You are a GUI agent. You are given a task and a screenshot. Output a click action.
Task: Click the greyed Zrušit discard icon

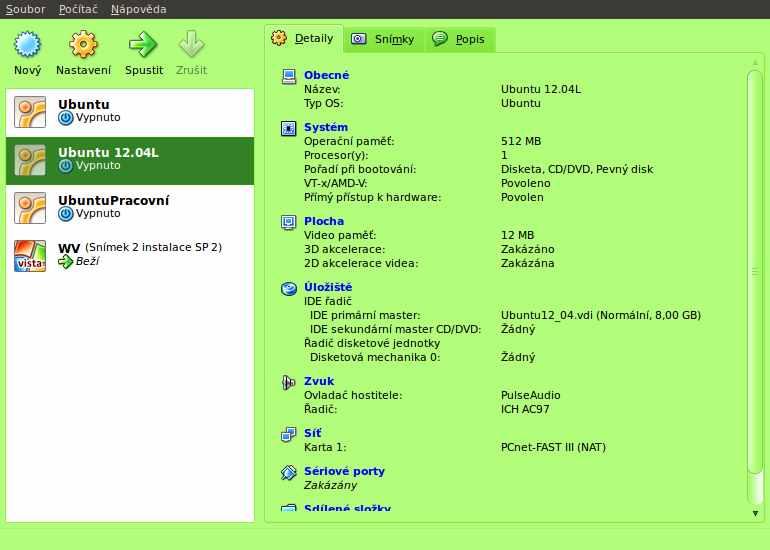tap(192, 45)
